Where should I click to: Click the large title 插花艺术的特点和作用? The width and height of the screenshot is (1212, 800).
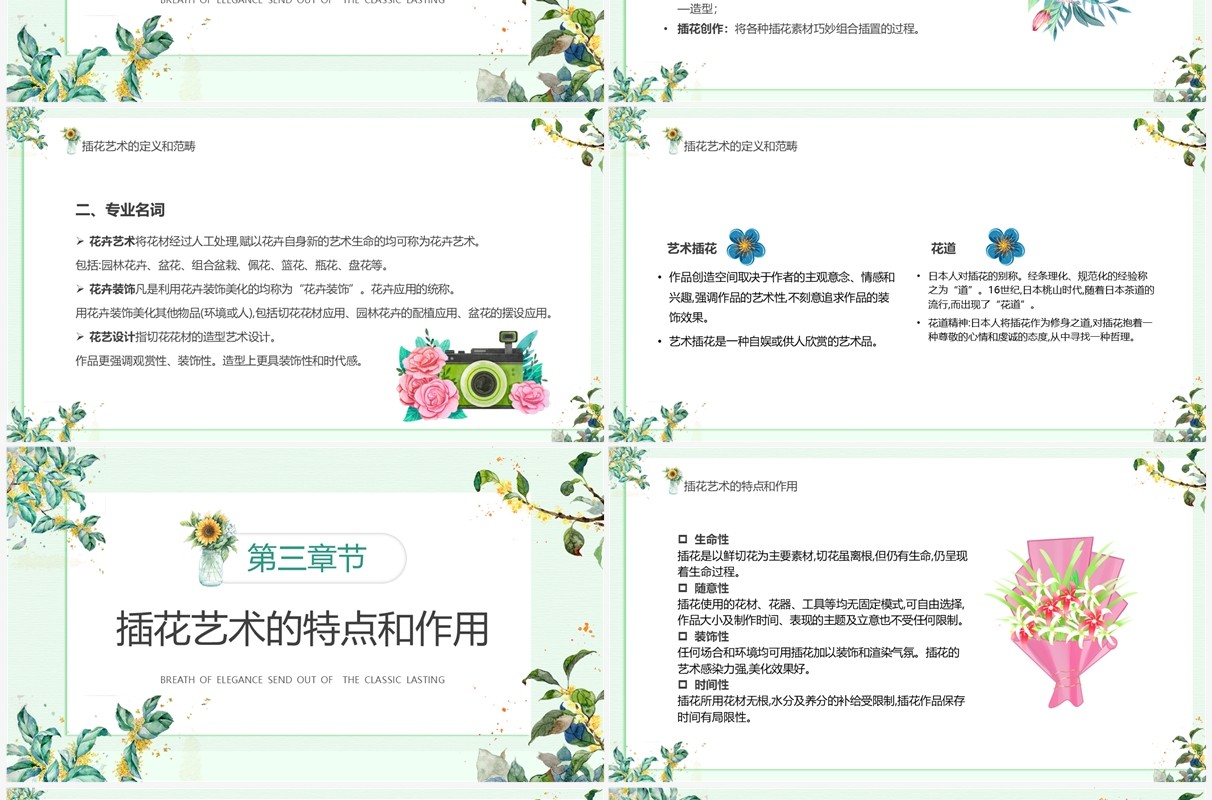(x=302, y=629)
